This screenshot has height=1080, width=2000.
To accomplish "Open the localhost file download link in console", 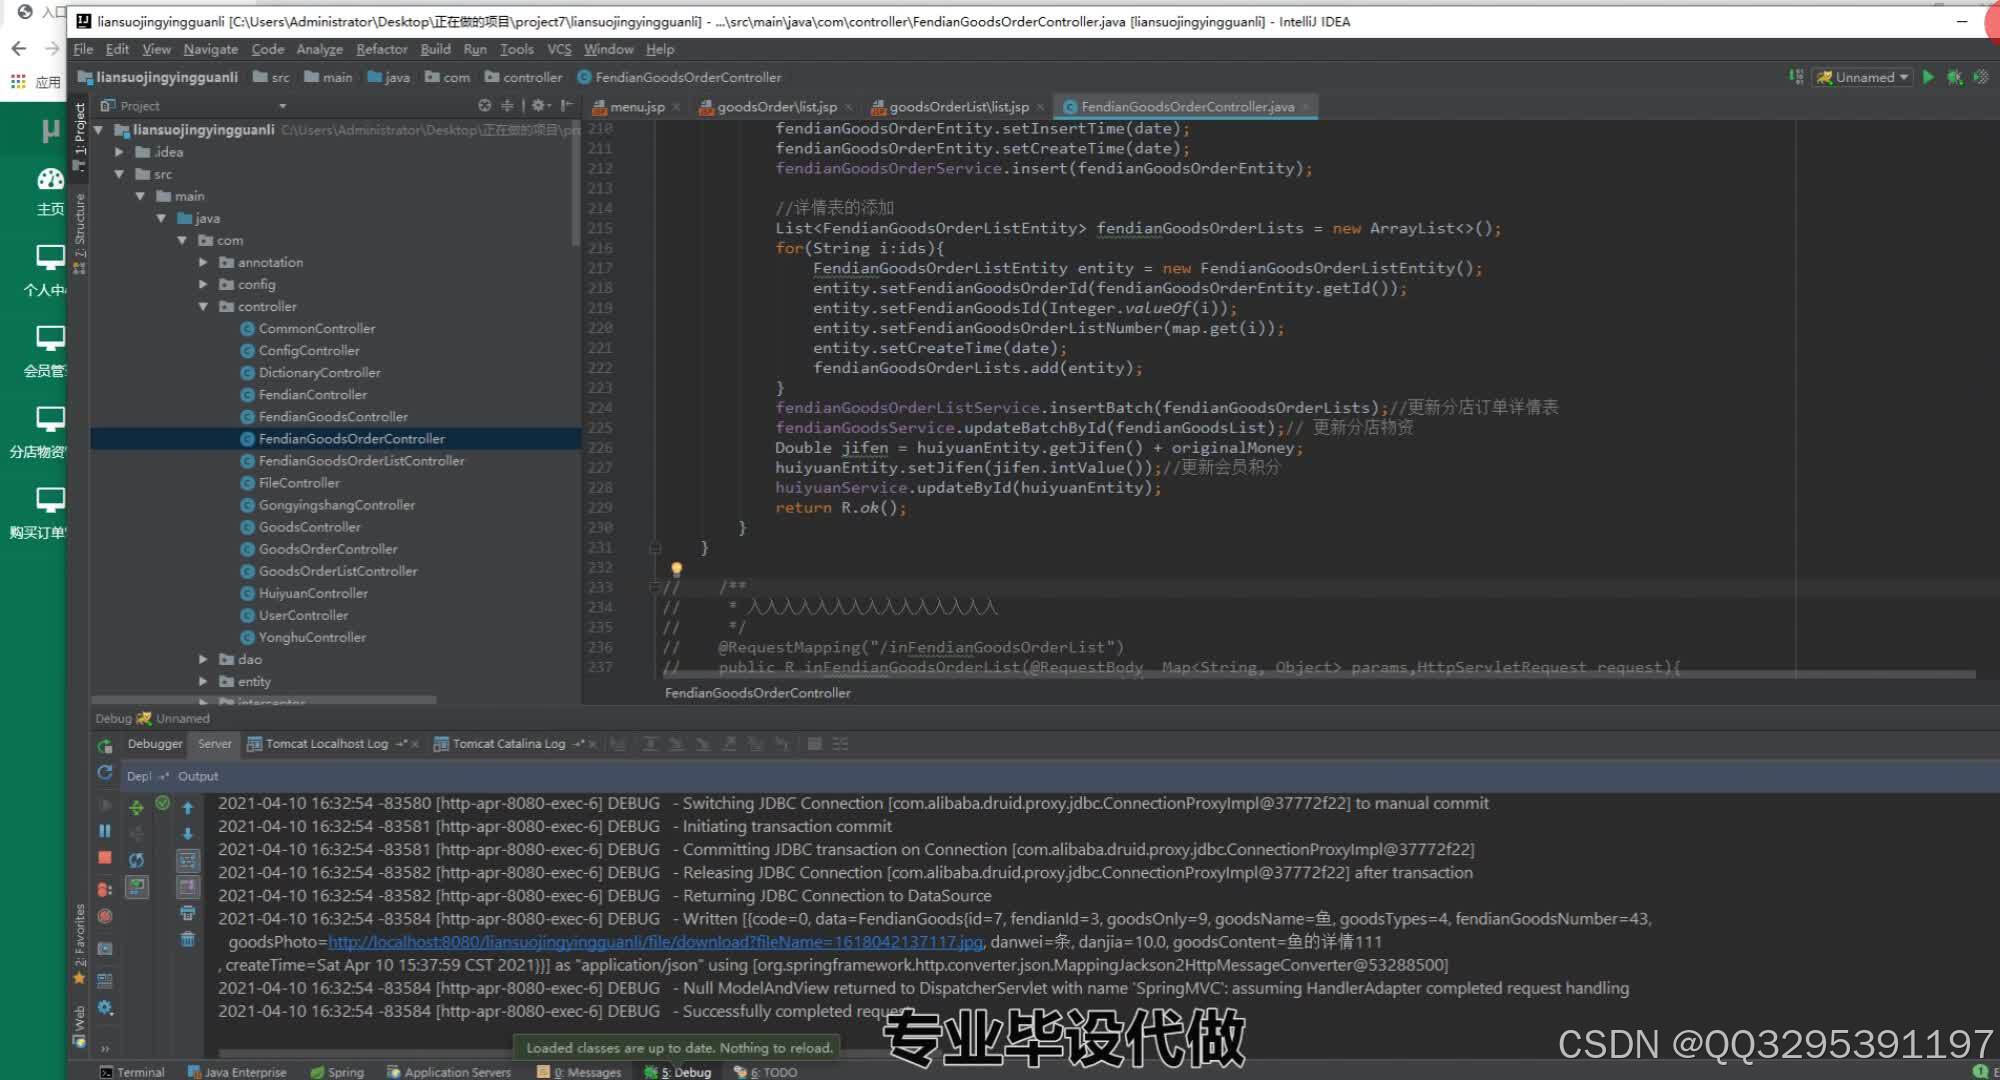I will (x=656, y=942).
